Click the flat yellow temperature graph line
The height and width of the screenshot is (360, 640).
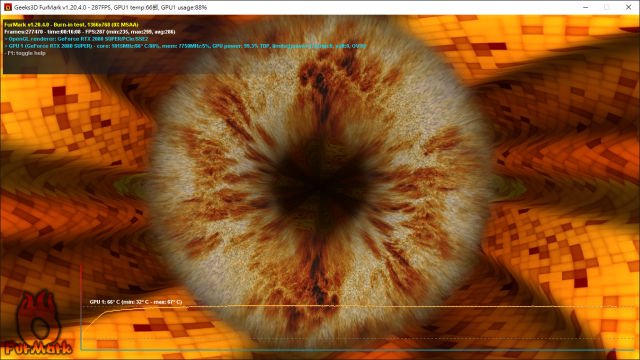click(367, 306)
